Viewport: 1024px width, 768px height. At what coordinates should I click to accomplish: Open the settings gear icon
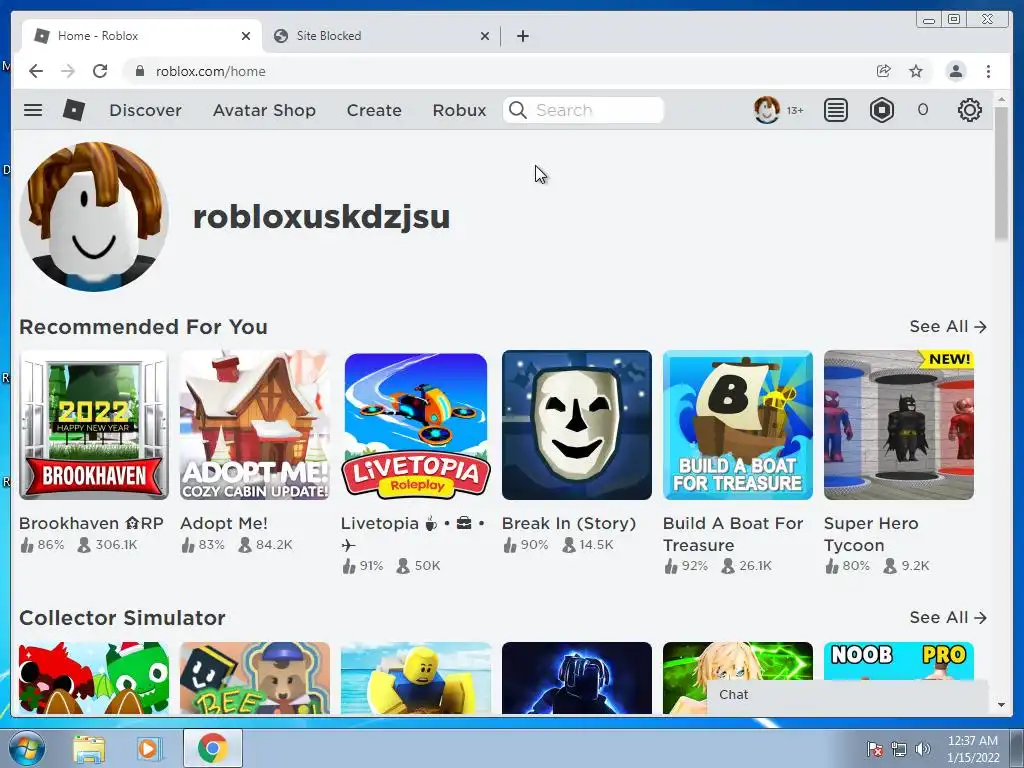969,110
